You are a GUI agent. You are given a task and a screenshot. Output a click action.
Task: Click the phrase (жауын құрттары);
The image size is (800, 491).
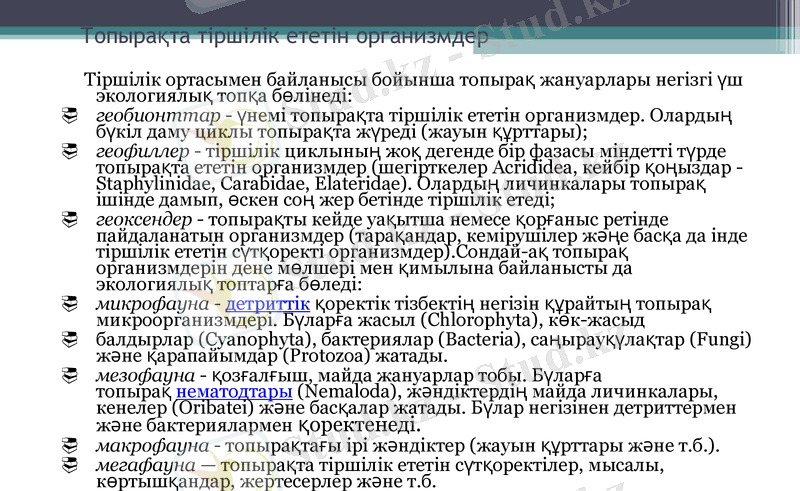point(505,132)
